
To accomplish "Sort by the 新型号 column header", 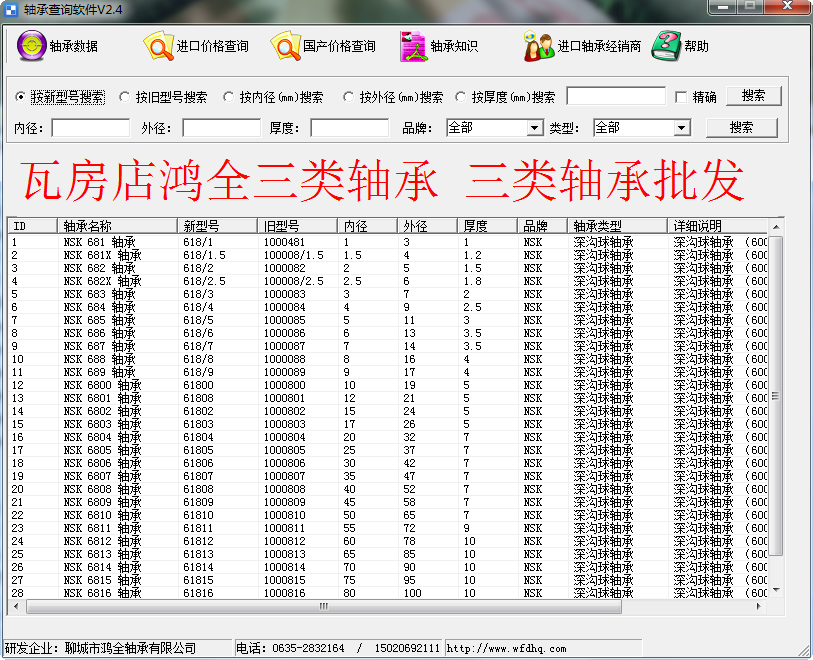I will tap(218, 226).
